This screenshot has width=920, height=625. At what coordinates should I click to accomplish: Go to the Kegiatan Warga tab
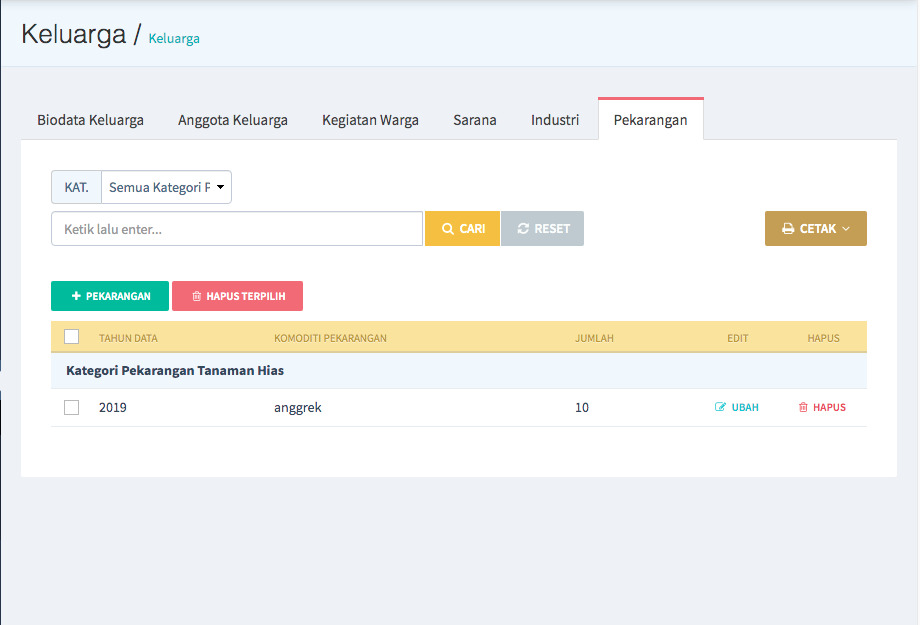370,120
